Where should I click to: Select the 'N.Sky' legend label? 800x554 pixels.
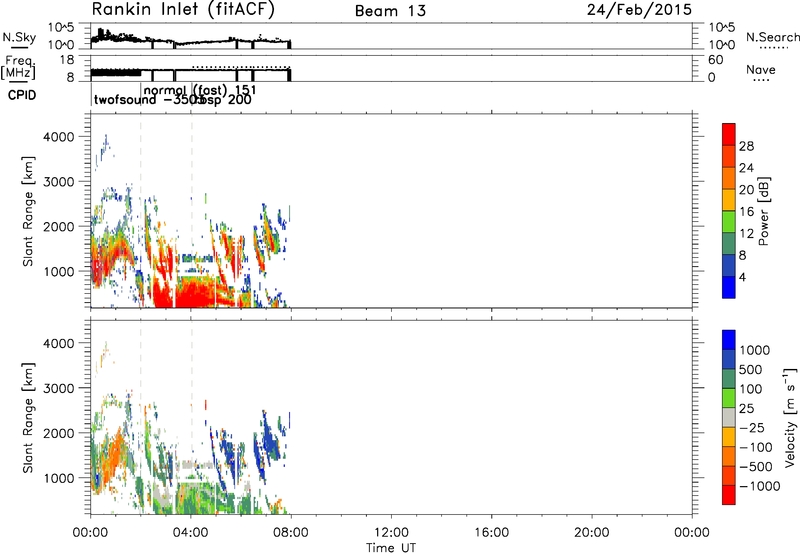pyautogui.click(x=19, y=37)
